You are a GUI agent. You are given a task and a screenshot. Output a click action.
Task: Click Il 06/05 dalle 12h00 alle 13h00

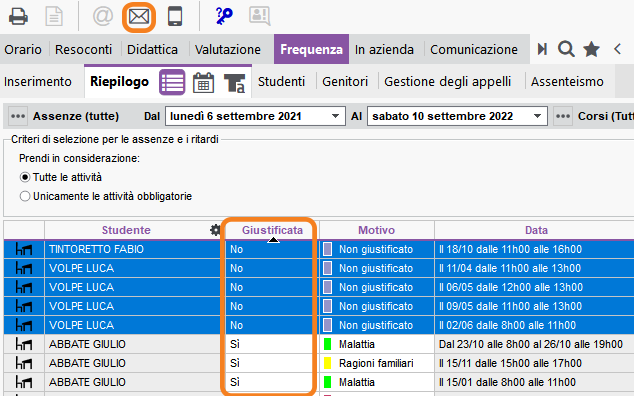pos(511,287)
